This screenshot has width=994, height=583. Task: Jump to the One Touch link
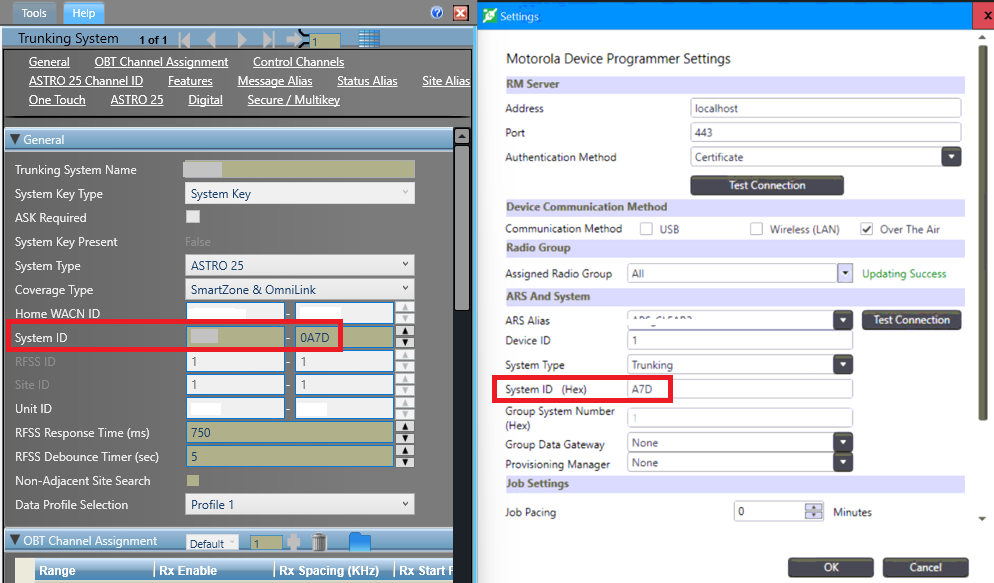[57, 100]
